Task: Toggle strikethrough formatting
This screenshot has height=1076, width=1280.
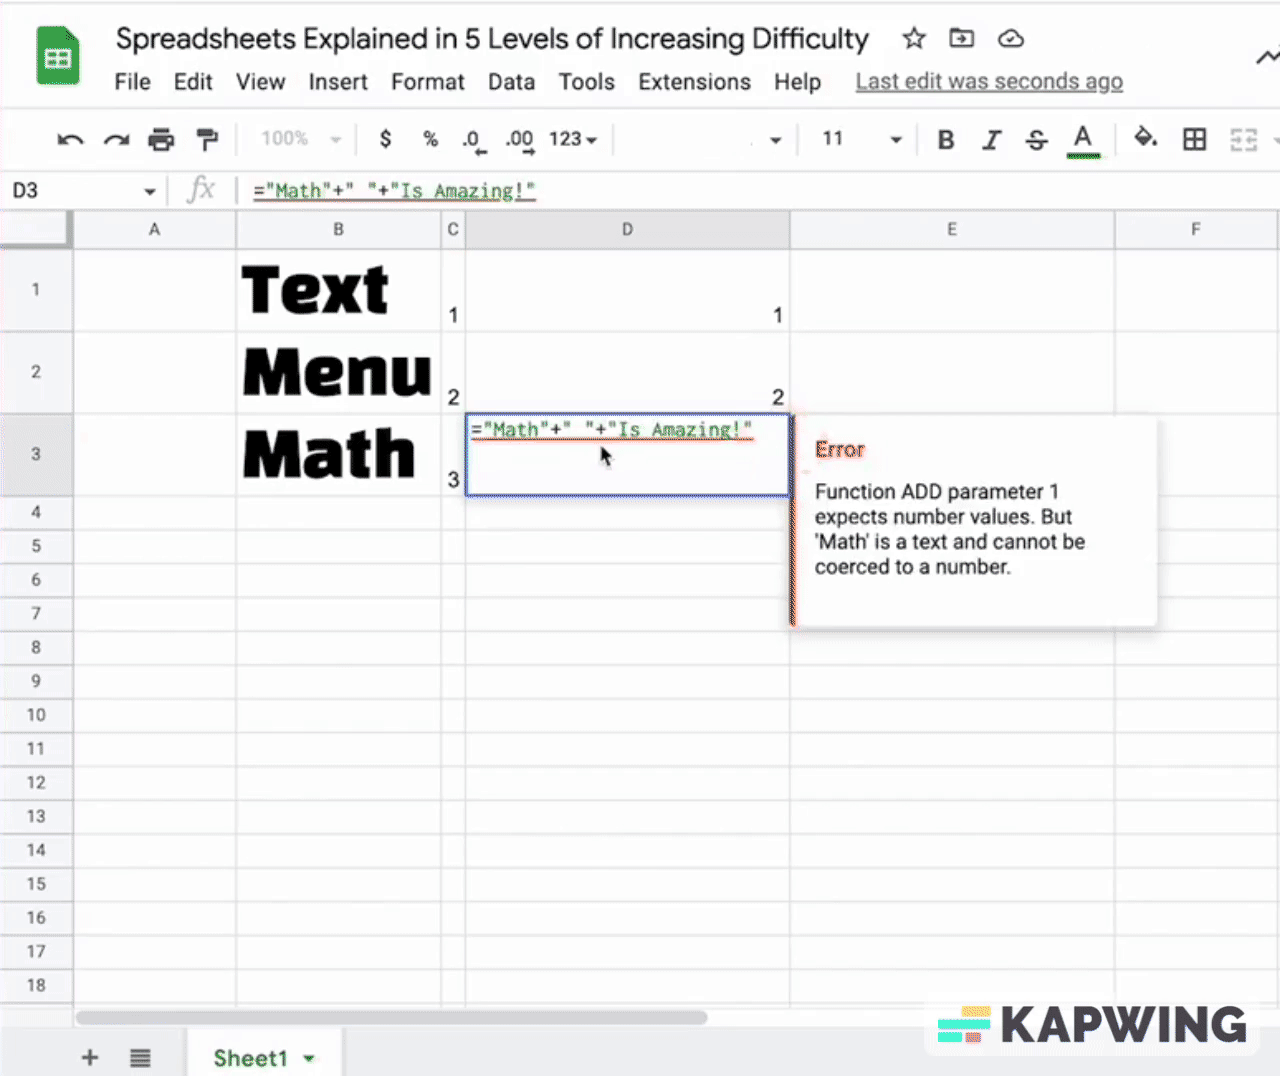Action: pos(1037,140)
